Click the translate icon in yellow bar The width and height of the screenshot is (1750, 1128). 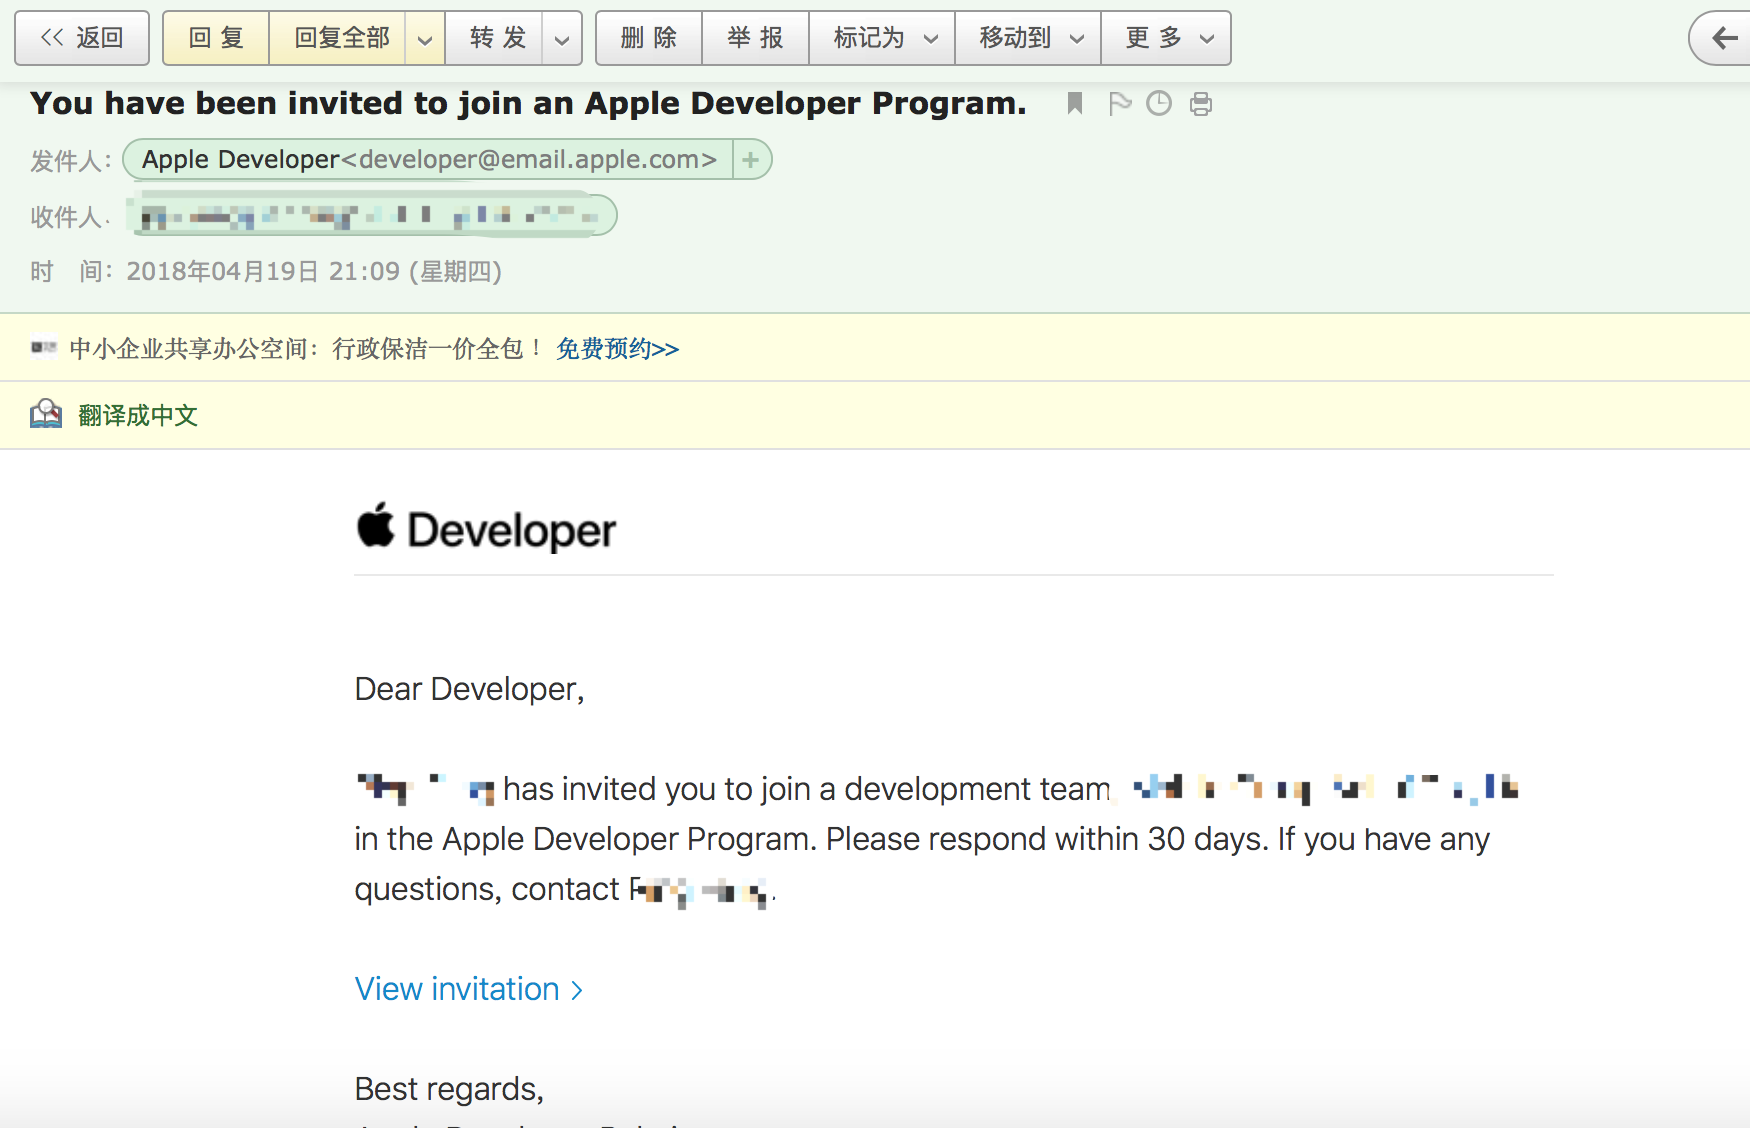[46, 414]
